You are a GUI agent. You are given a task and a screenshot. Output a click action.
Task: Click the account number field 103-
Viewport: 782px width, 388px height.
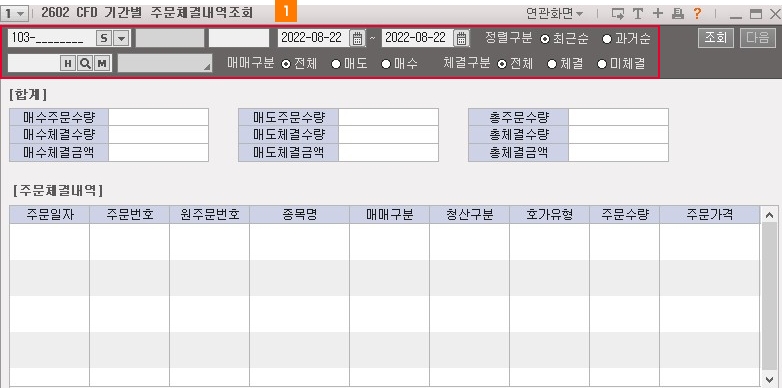(51, 38)
